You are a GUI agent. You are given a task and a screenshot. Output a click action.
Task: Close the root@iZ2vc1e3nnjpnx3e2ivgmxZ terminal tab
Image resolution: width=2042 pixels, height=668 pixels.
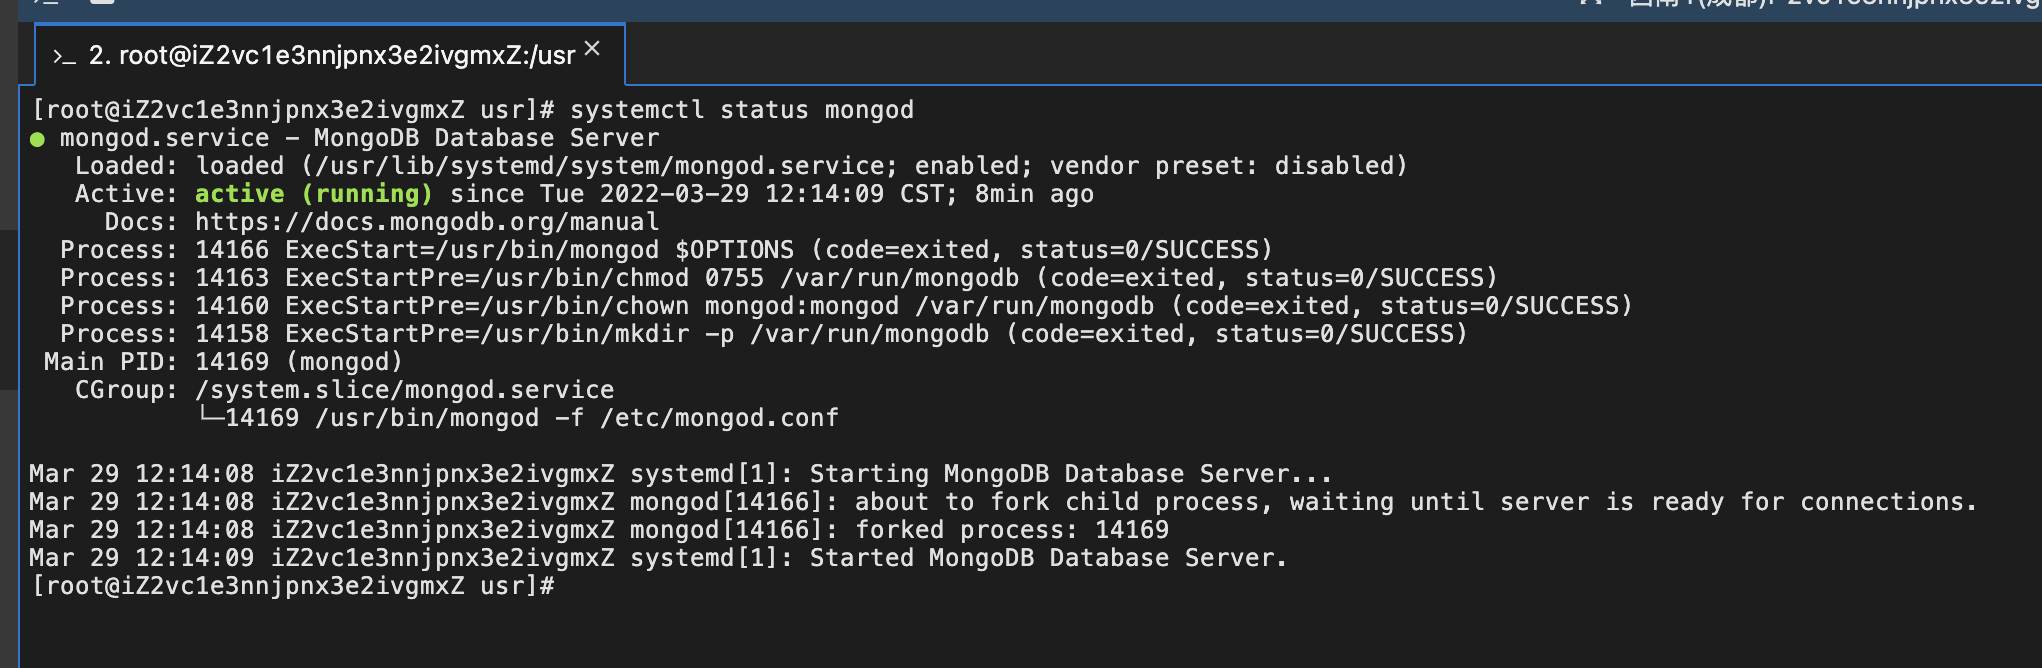tap(592, 48)
